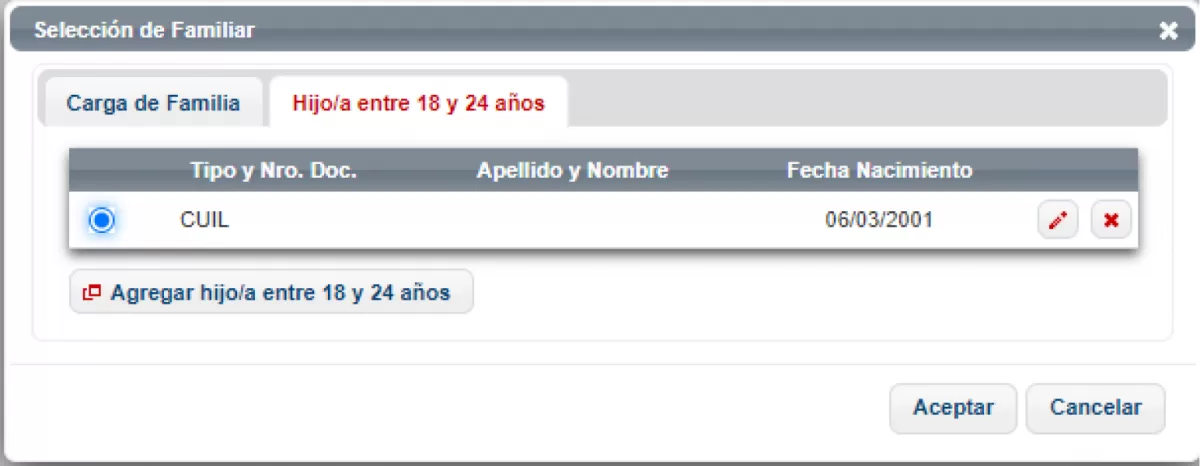The image size is (1200, 466).
Task: Click the Fecha Nacimiento column header
Action: click(879, 171)
